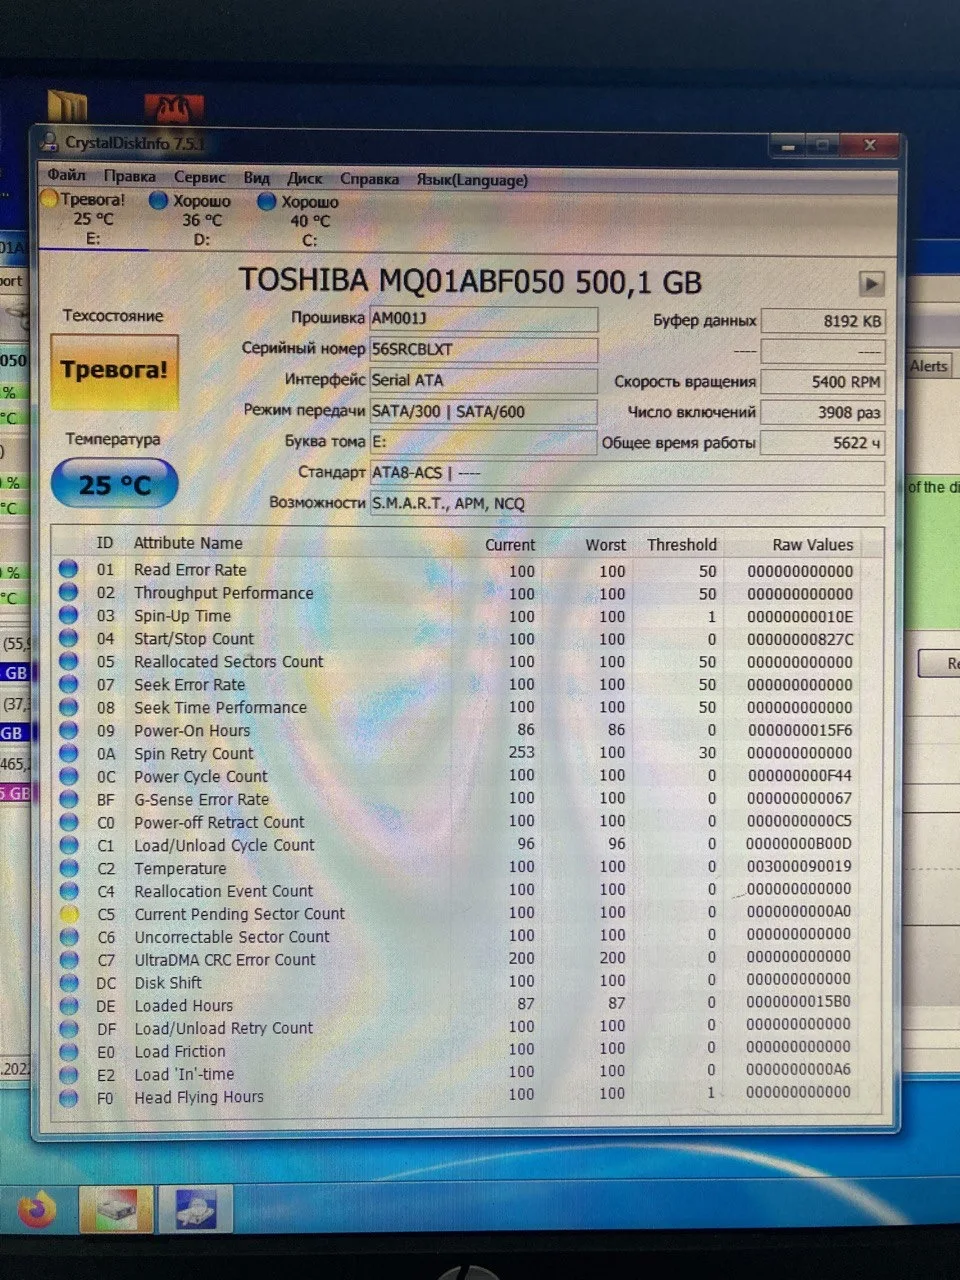Image resolution: width=960 pixels, height=1280 pixels.
Task: Click raw value 0000000000A0 of Pending Sector Count
Action: coord(800,912)
